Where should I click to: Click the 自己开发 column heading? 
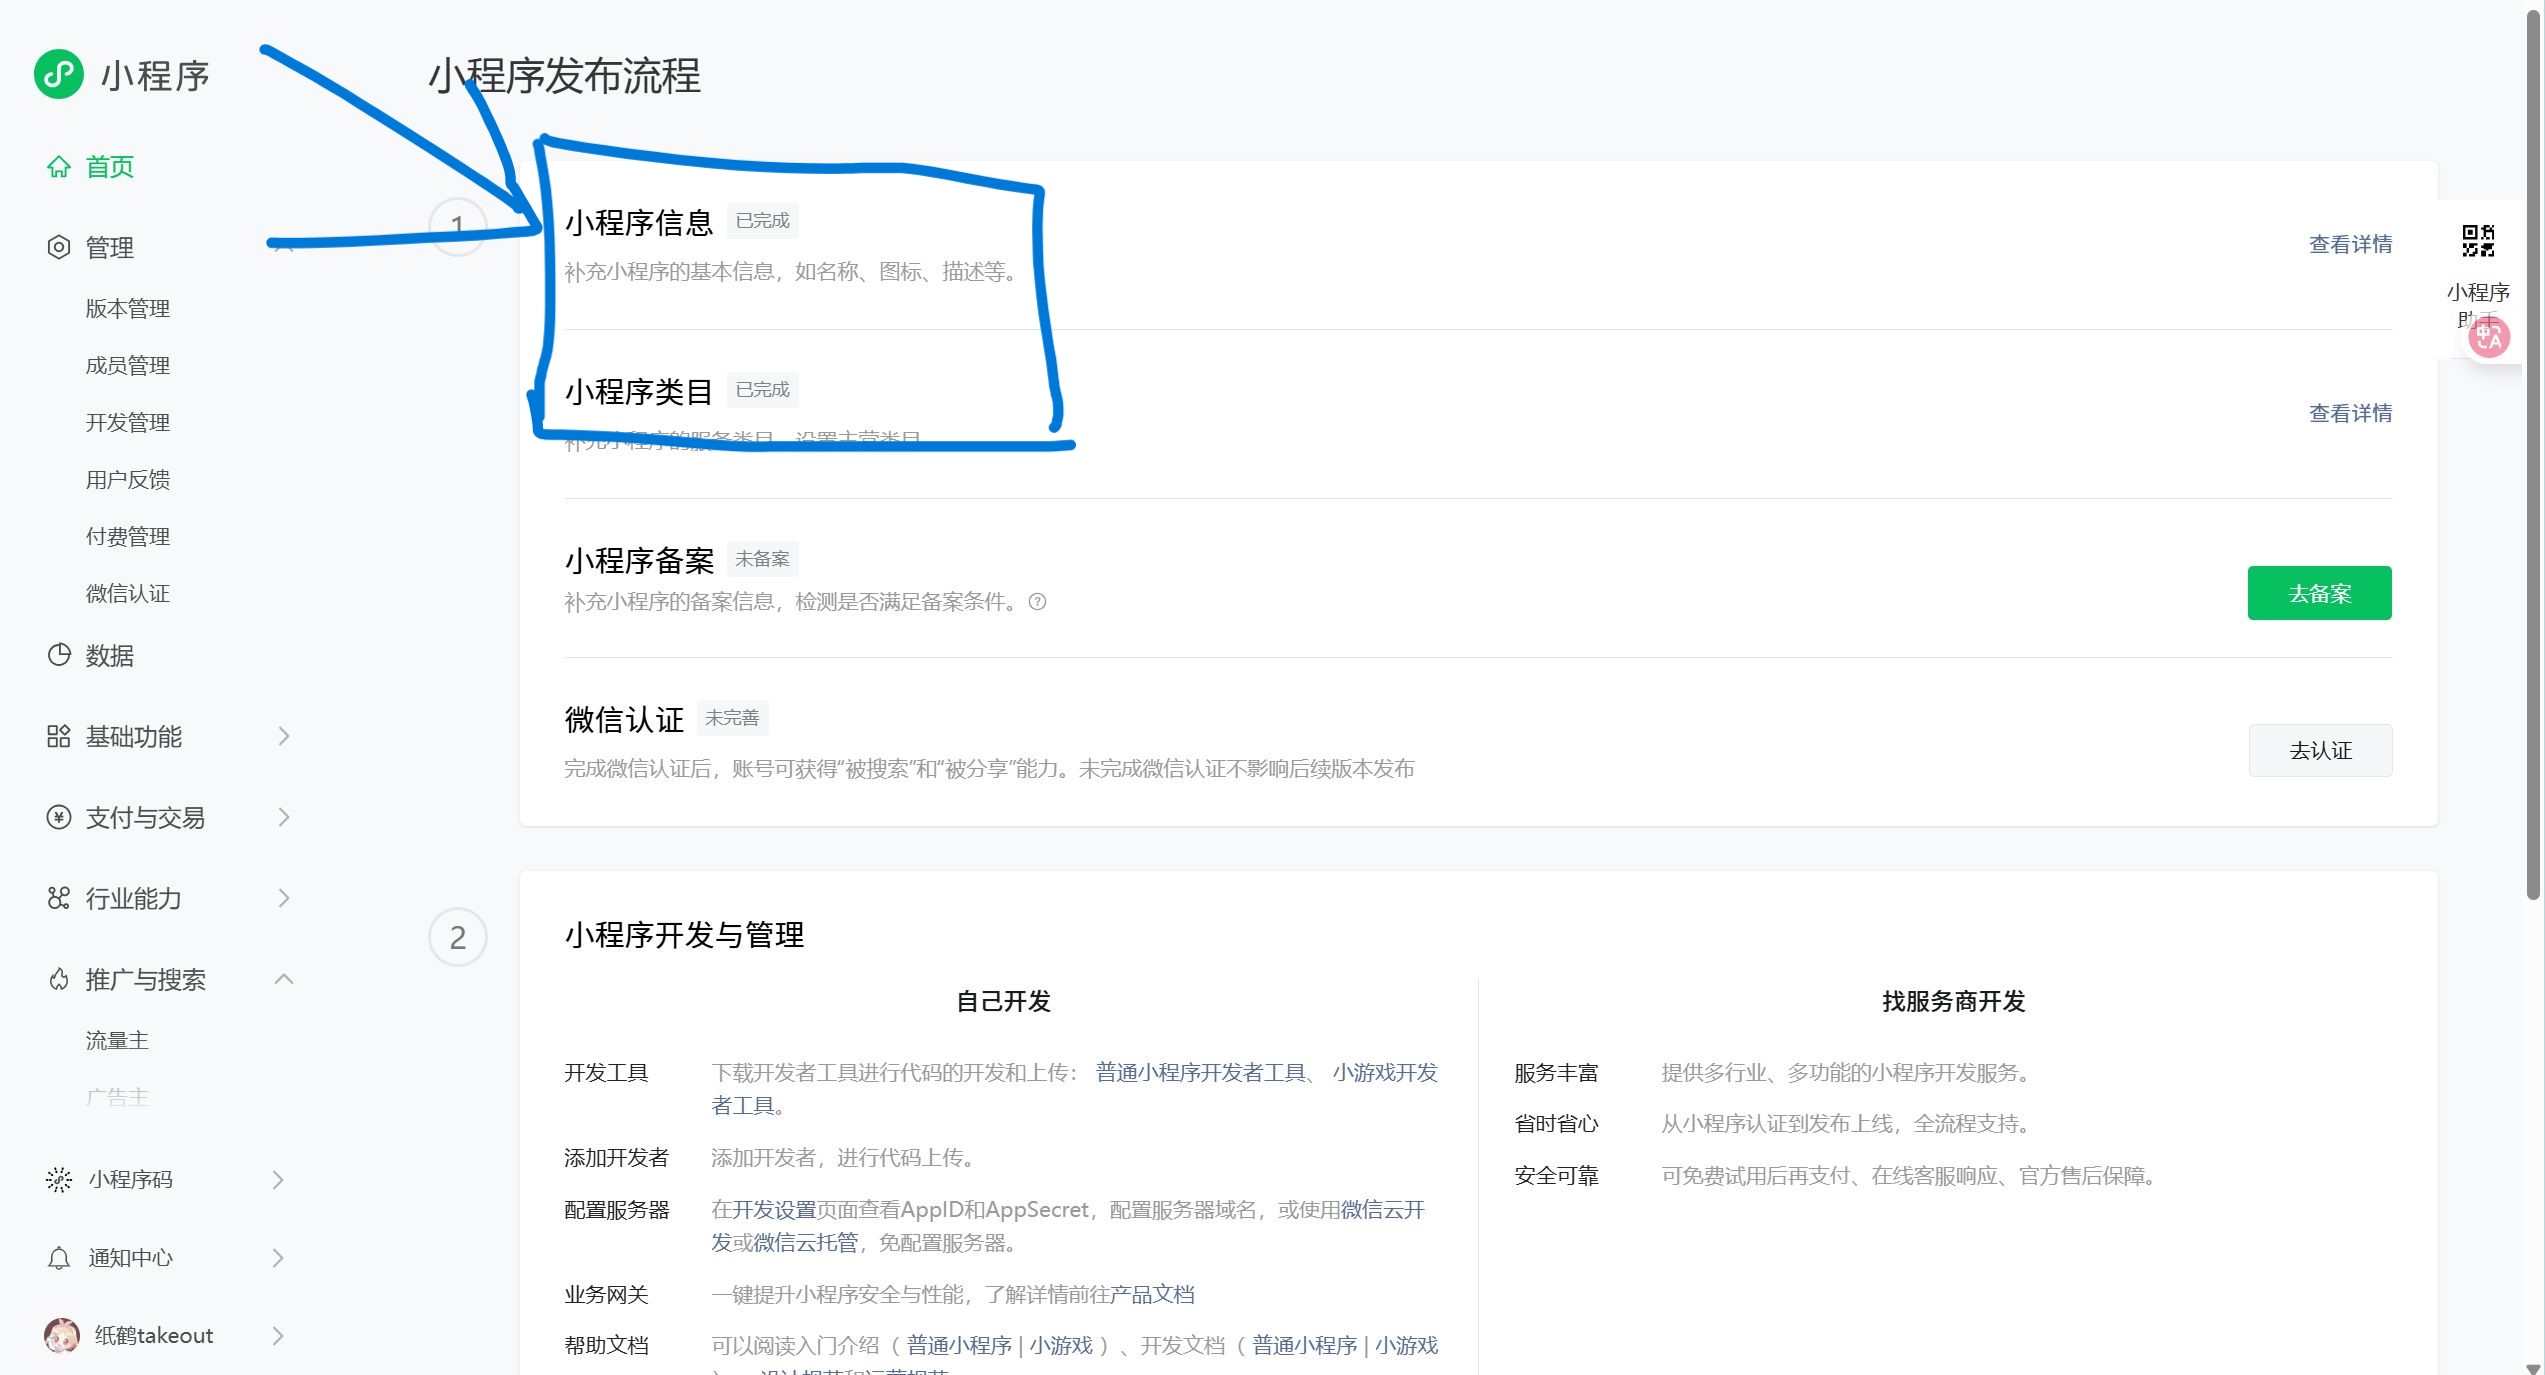[x=1003, y=1001]
